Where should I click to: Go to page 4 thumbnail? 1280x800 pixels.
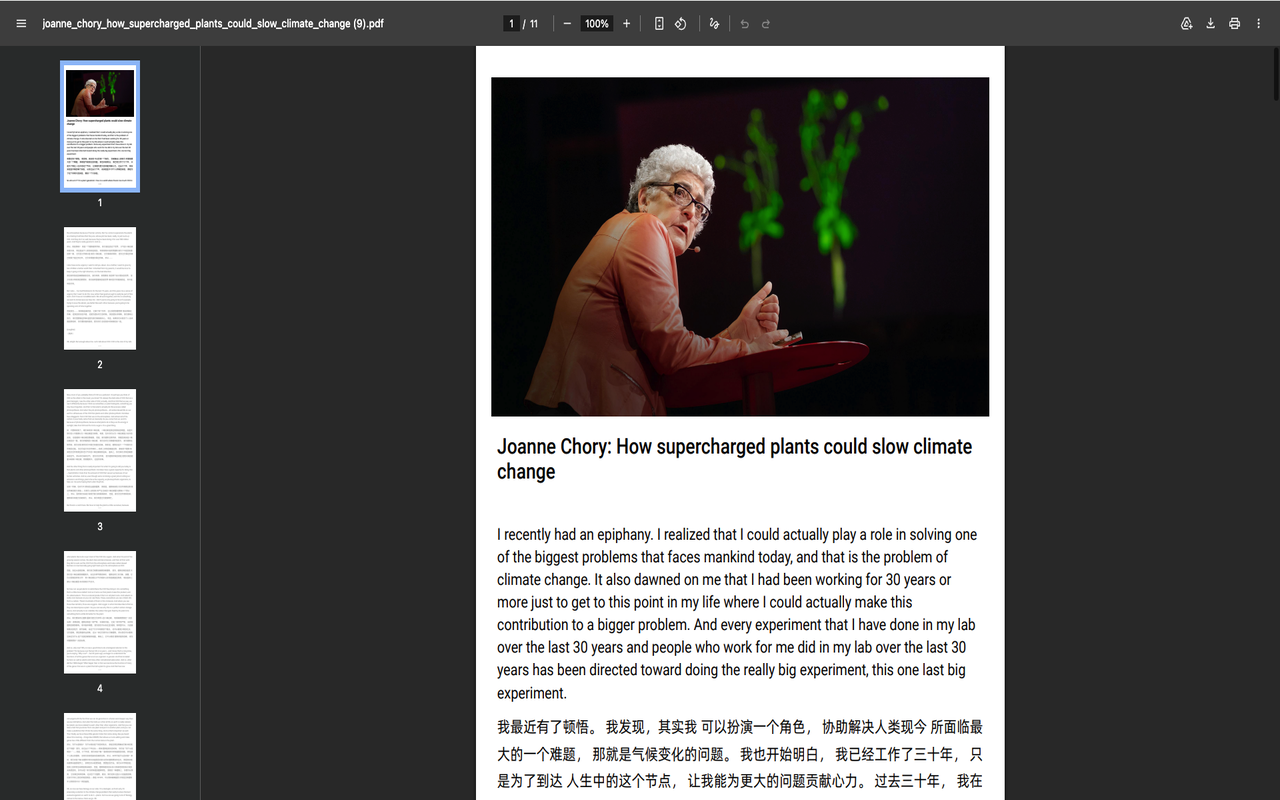click(100, 612)
